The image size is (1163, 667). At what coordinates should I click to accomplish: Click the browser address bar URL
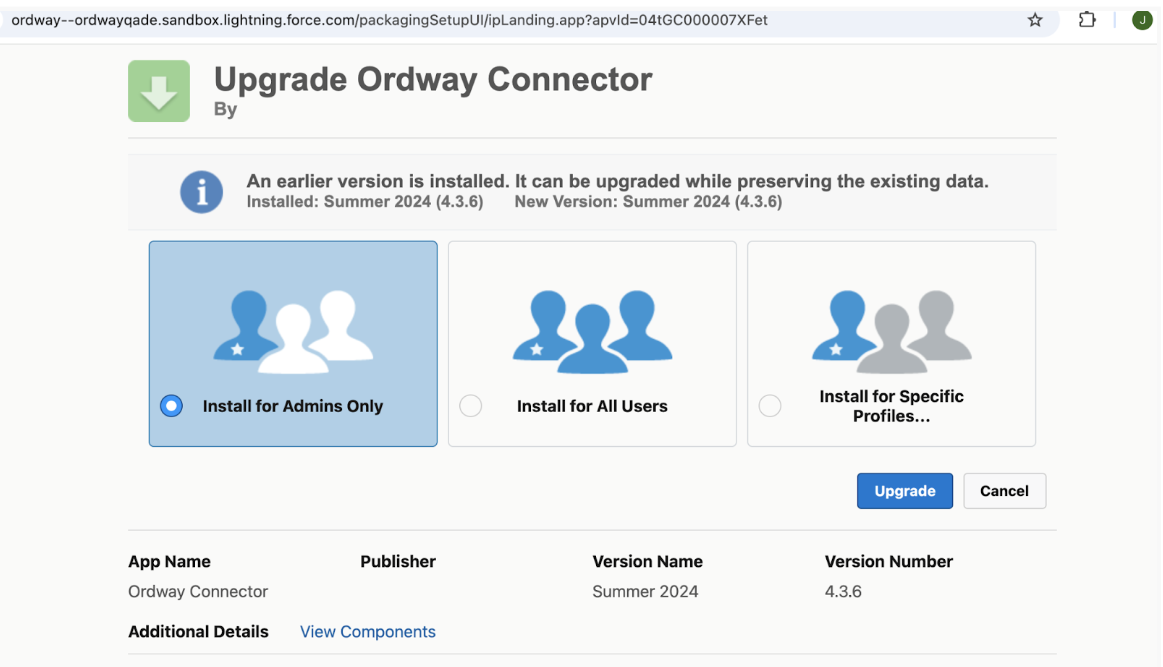[x=389, y=20]
